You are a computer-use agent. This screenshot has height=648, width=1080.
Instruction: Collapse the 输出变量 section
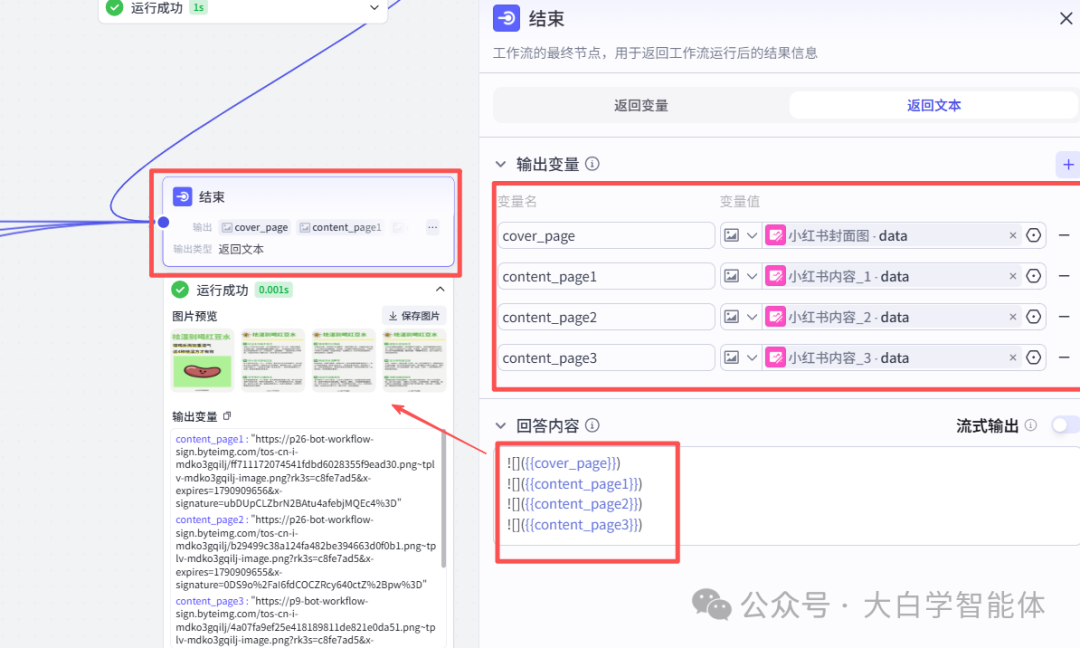pos(501,165)
